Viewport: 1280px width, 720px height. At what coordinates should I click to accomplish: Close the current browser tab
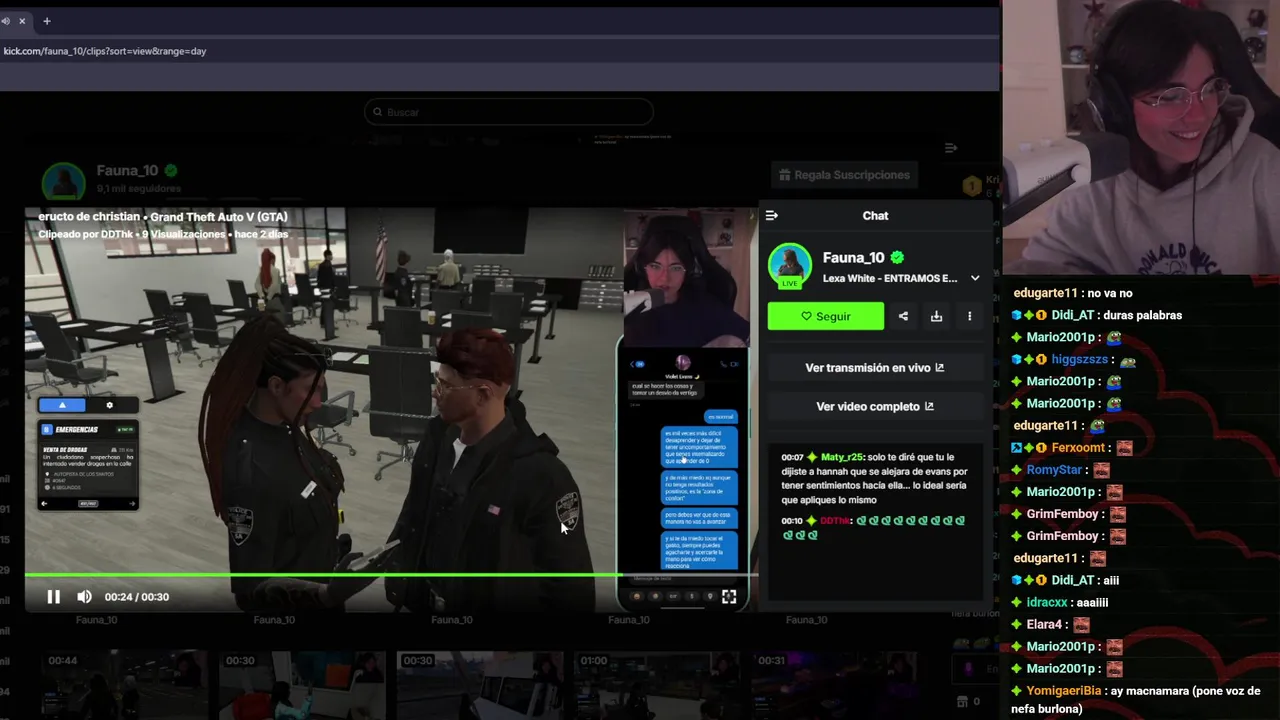point(22,21)
